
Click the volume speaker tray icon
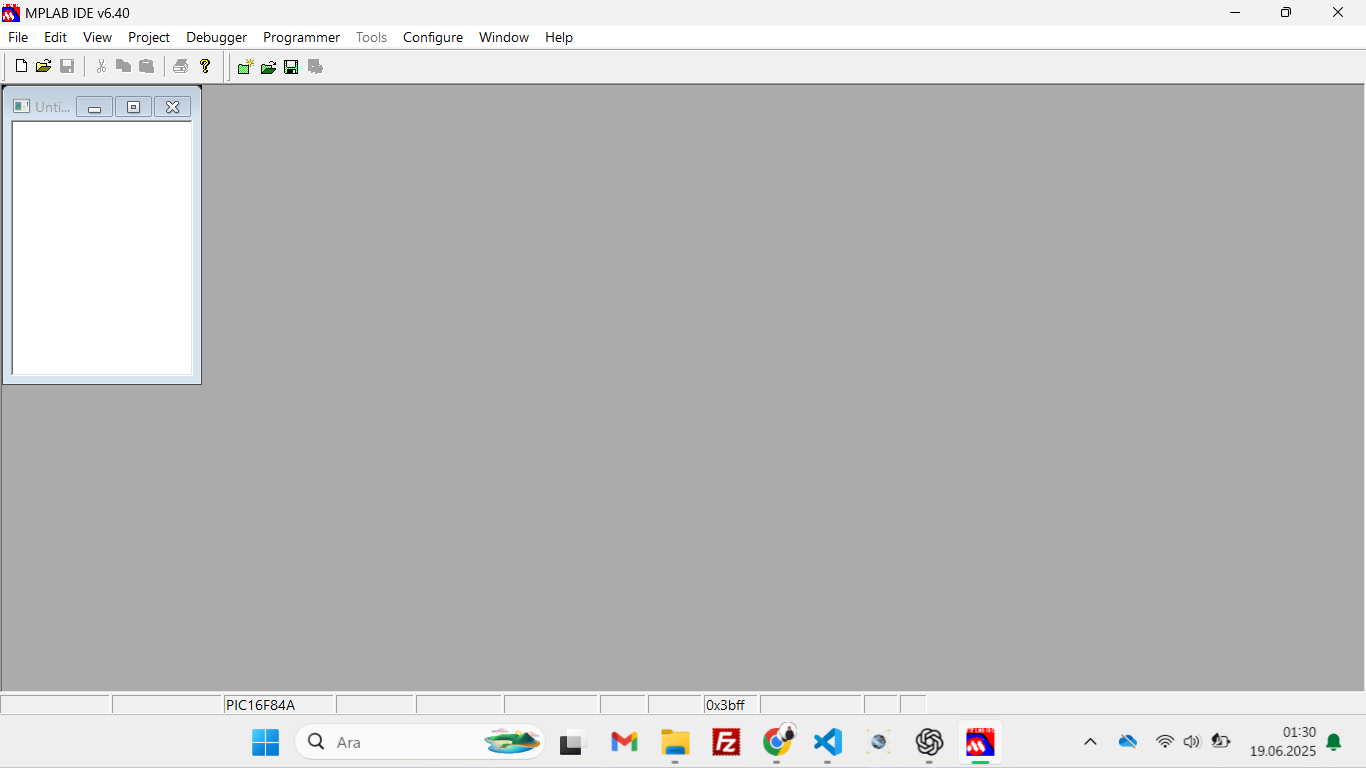pos(1191,742)
